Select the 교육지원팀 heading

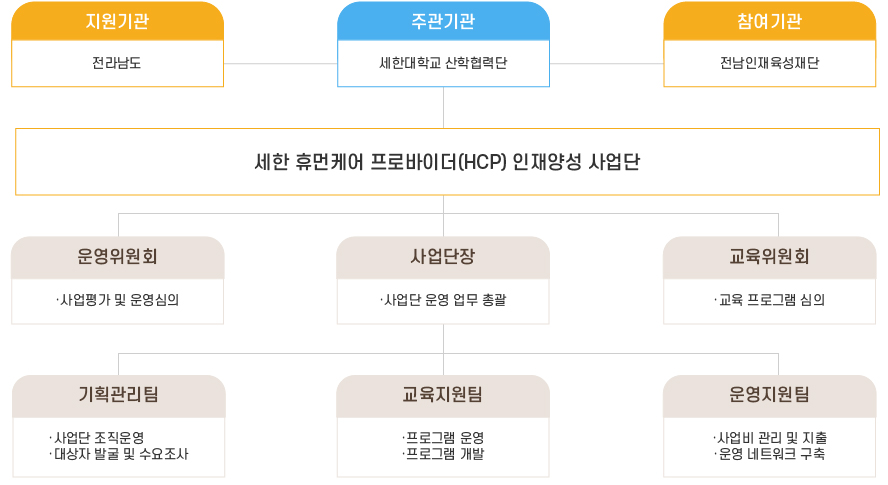[x=443, y=395]
